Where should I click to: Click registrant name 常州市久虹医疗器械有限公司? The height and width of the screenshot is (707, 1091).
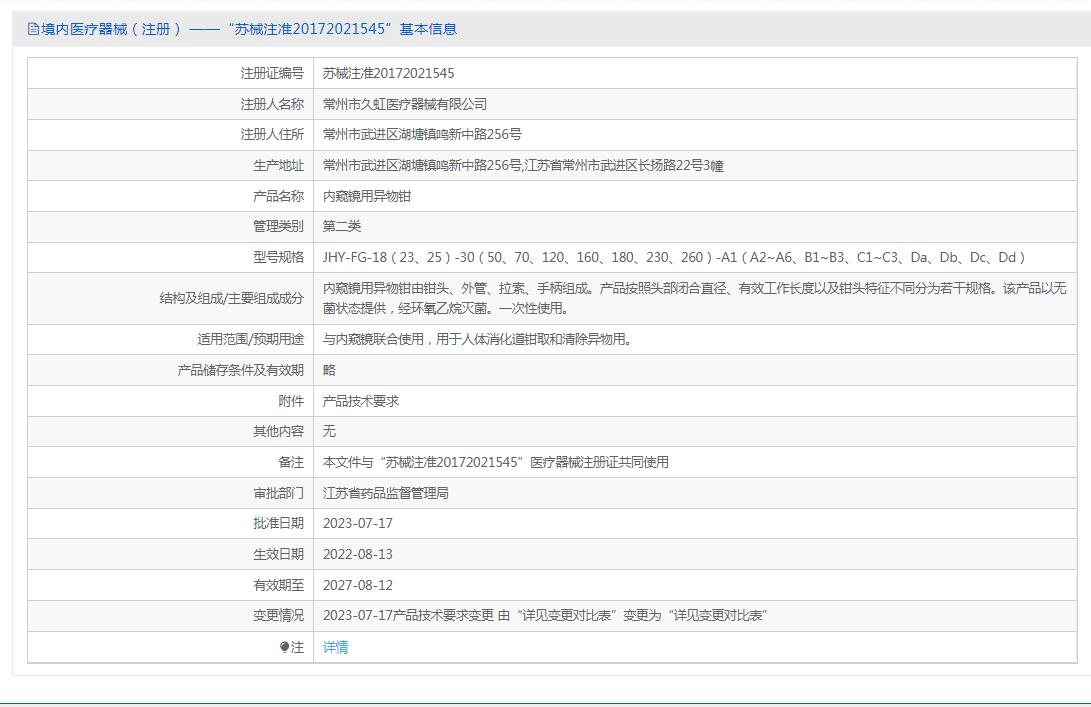[x=405, y=104]
